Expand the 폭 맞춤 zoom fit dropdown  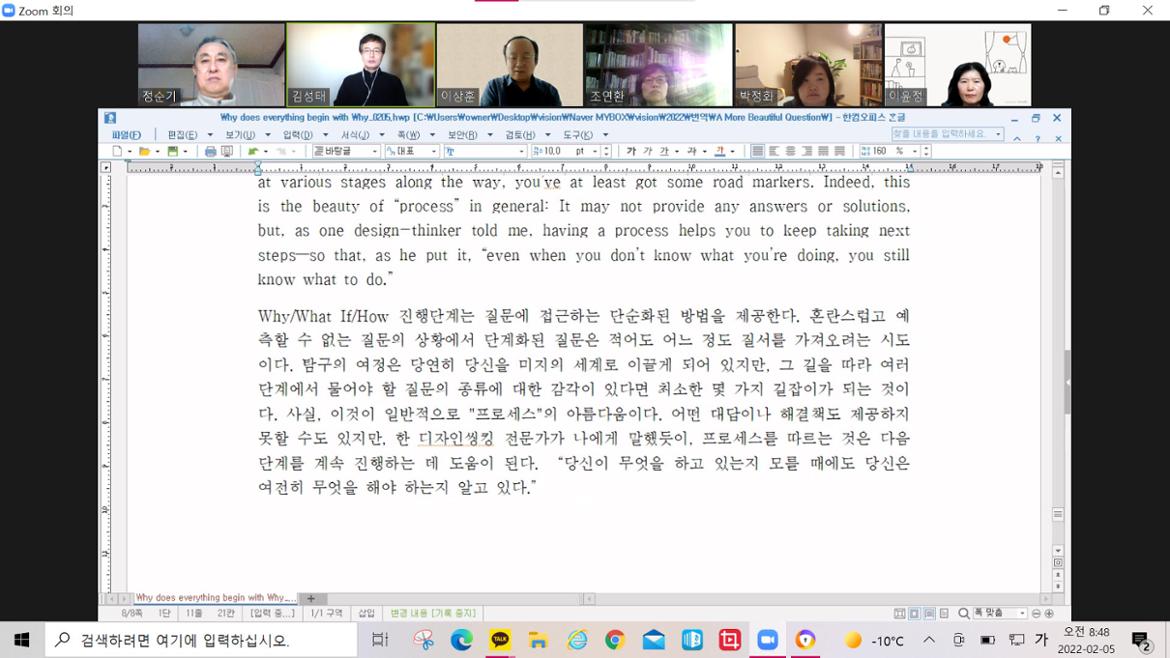click(x=1022, y=613)
